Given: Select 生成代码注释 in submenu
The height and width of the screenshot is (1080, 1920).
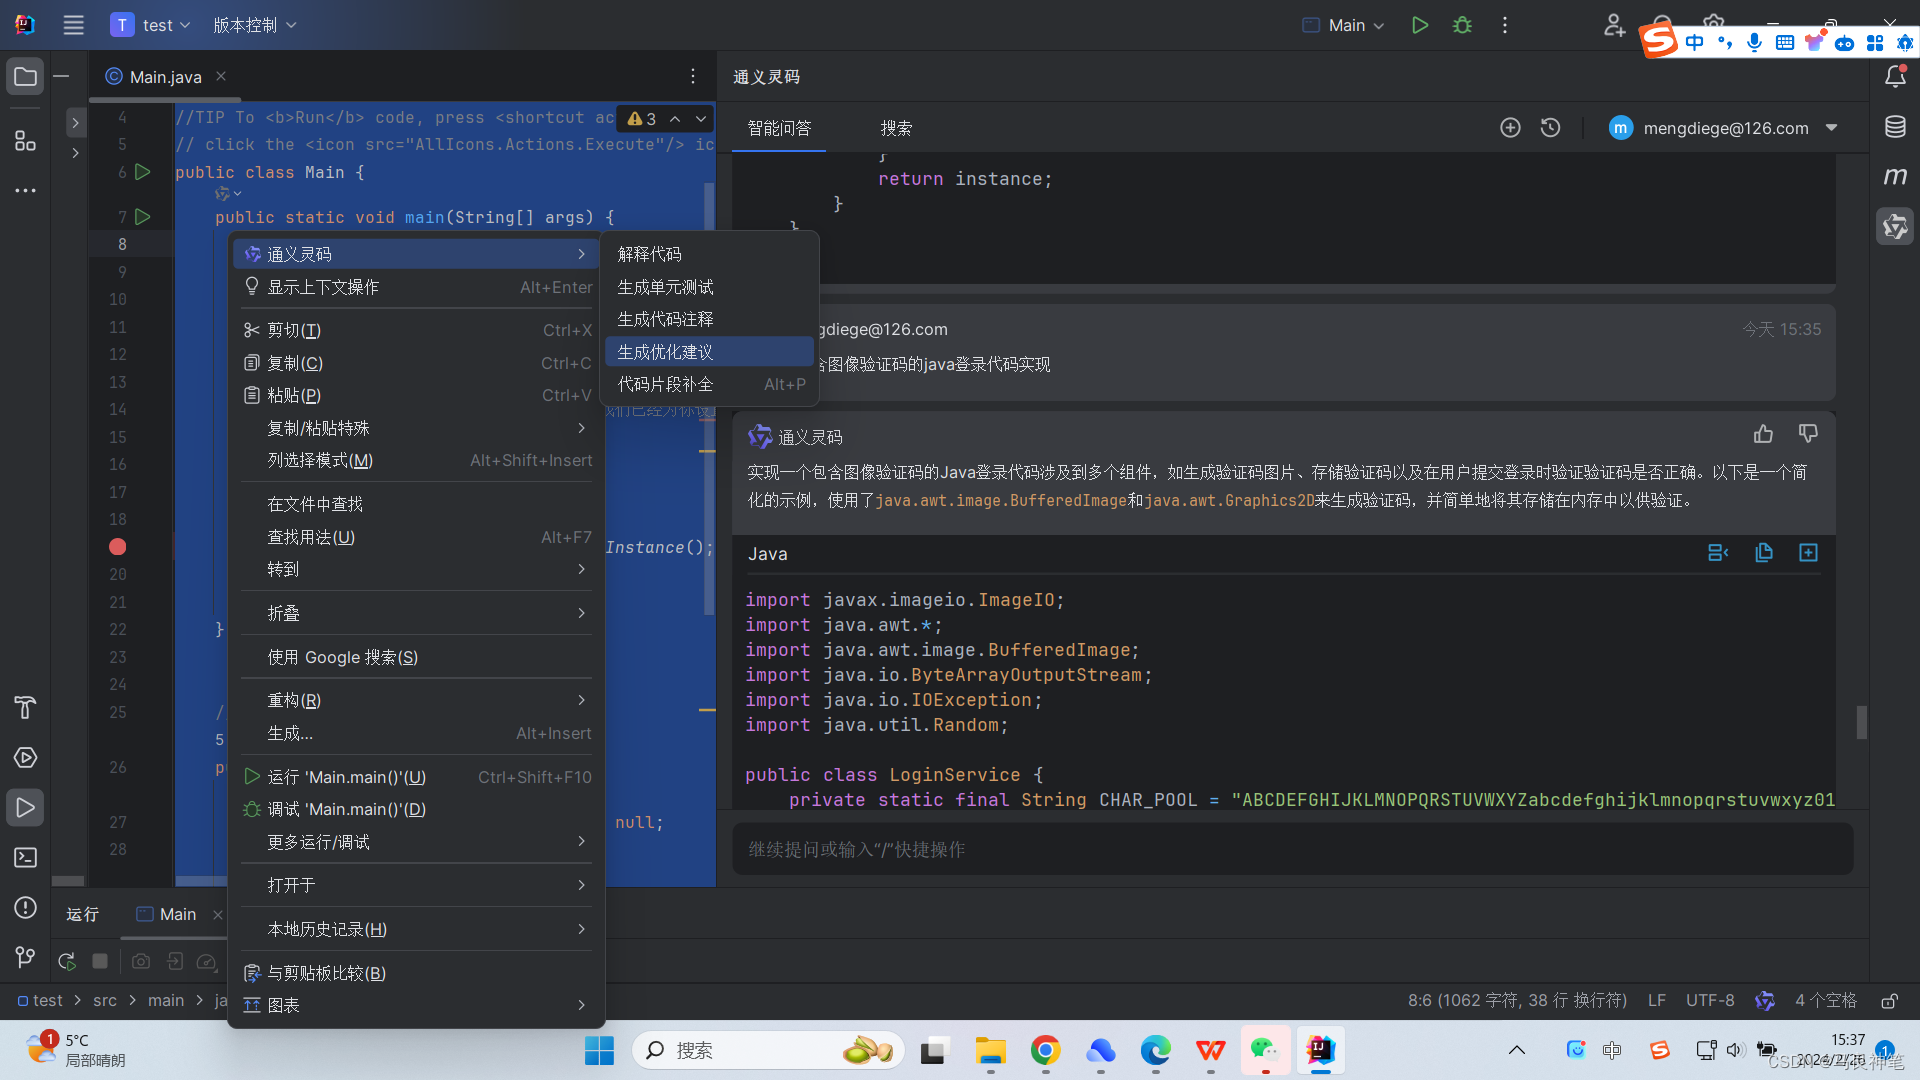Looking at the screenshot, I should click(710, 319).
